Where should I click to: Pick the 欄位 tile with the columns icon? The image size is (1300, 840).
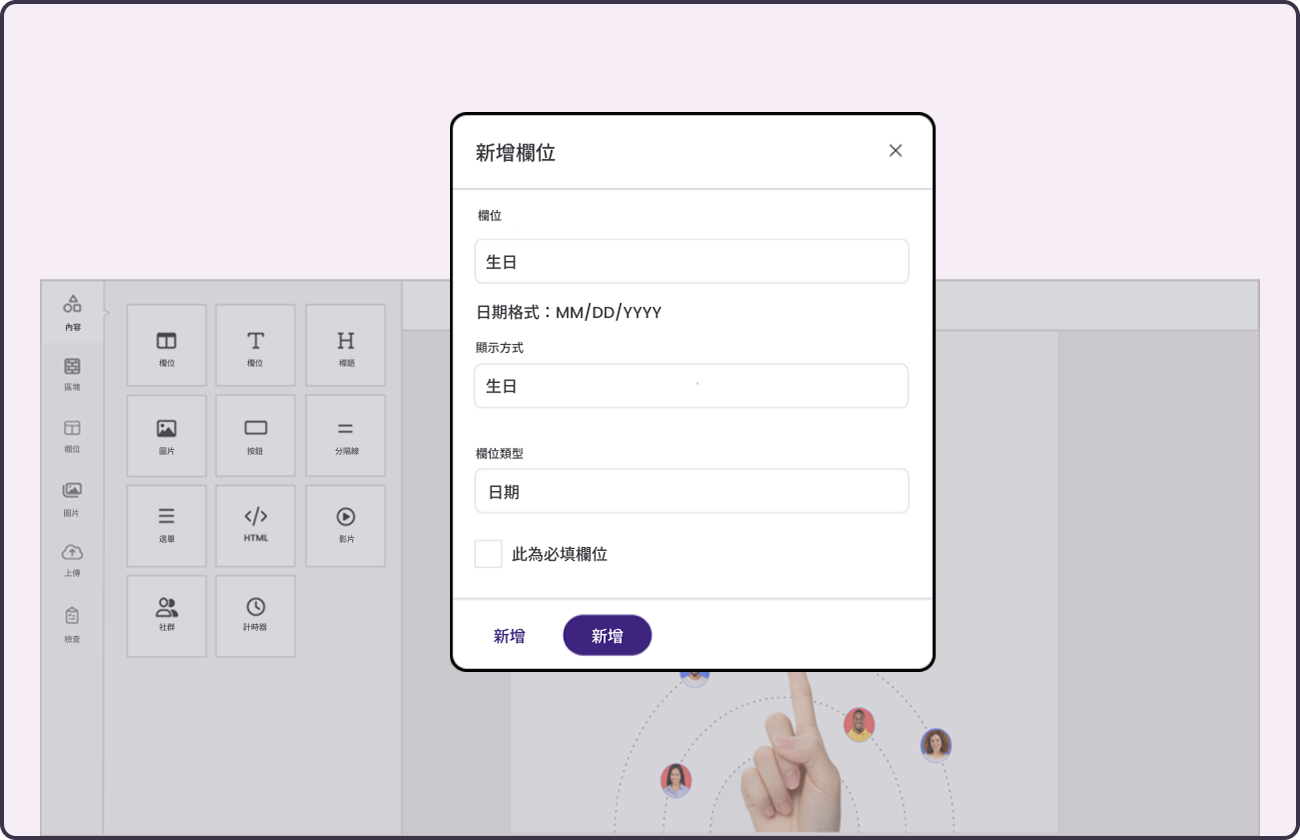[167, 346]
